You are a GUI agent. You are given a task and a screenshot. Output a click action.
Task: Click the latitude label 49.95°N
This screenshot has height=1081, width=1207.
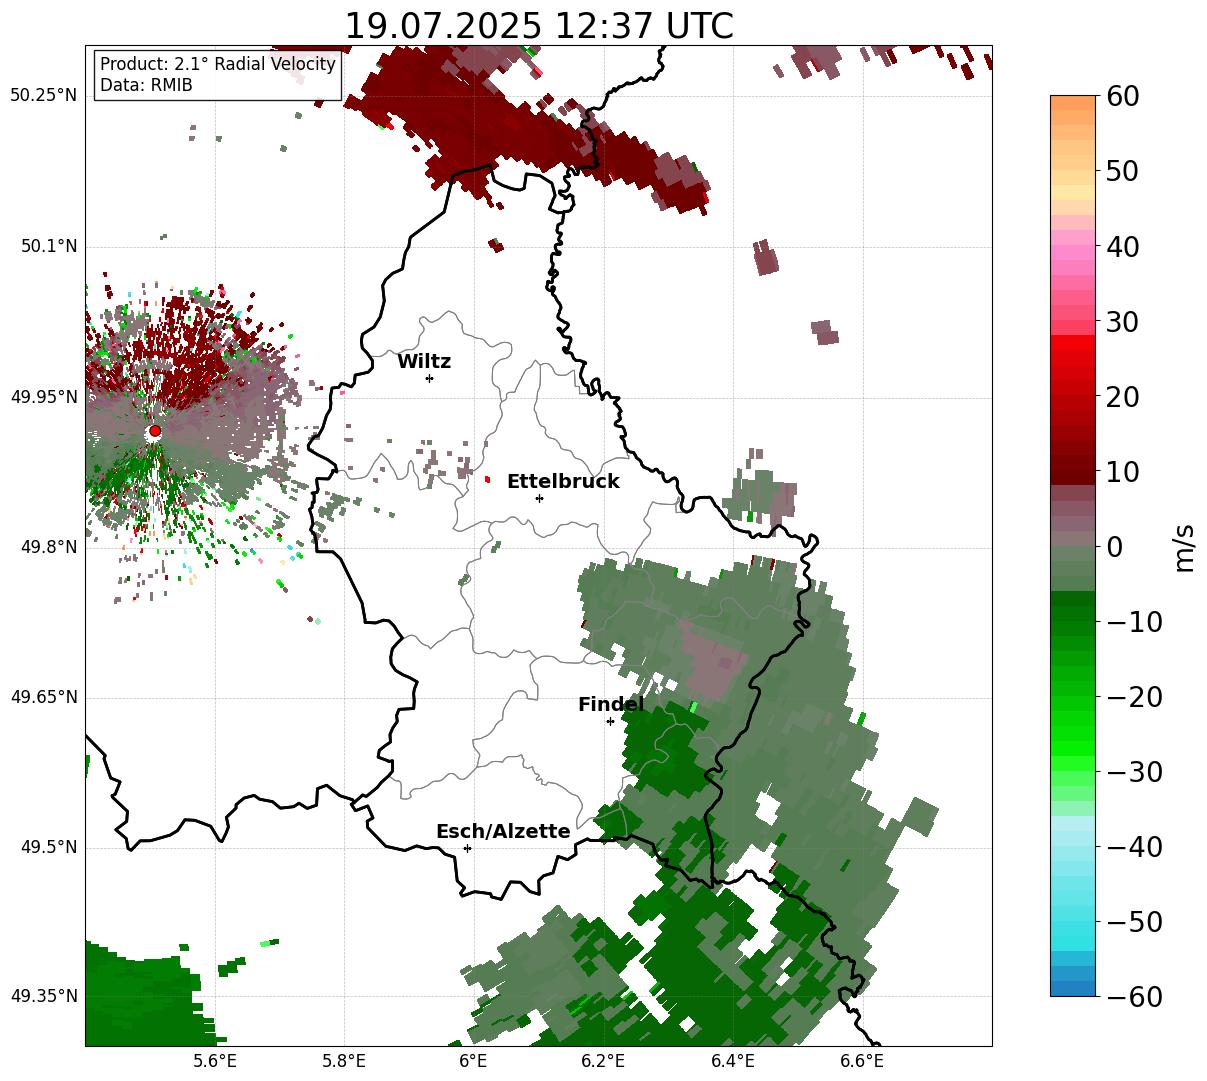tap(44, 397)
